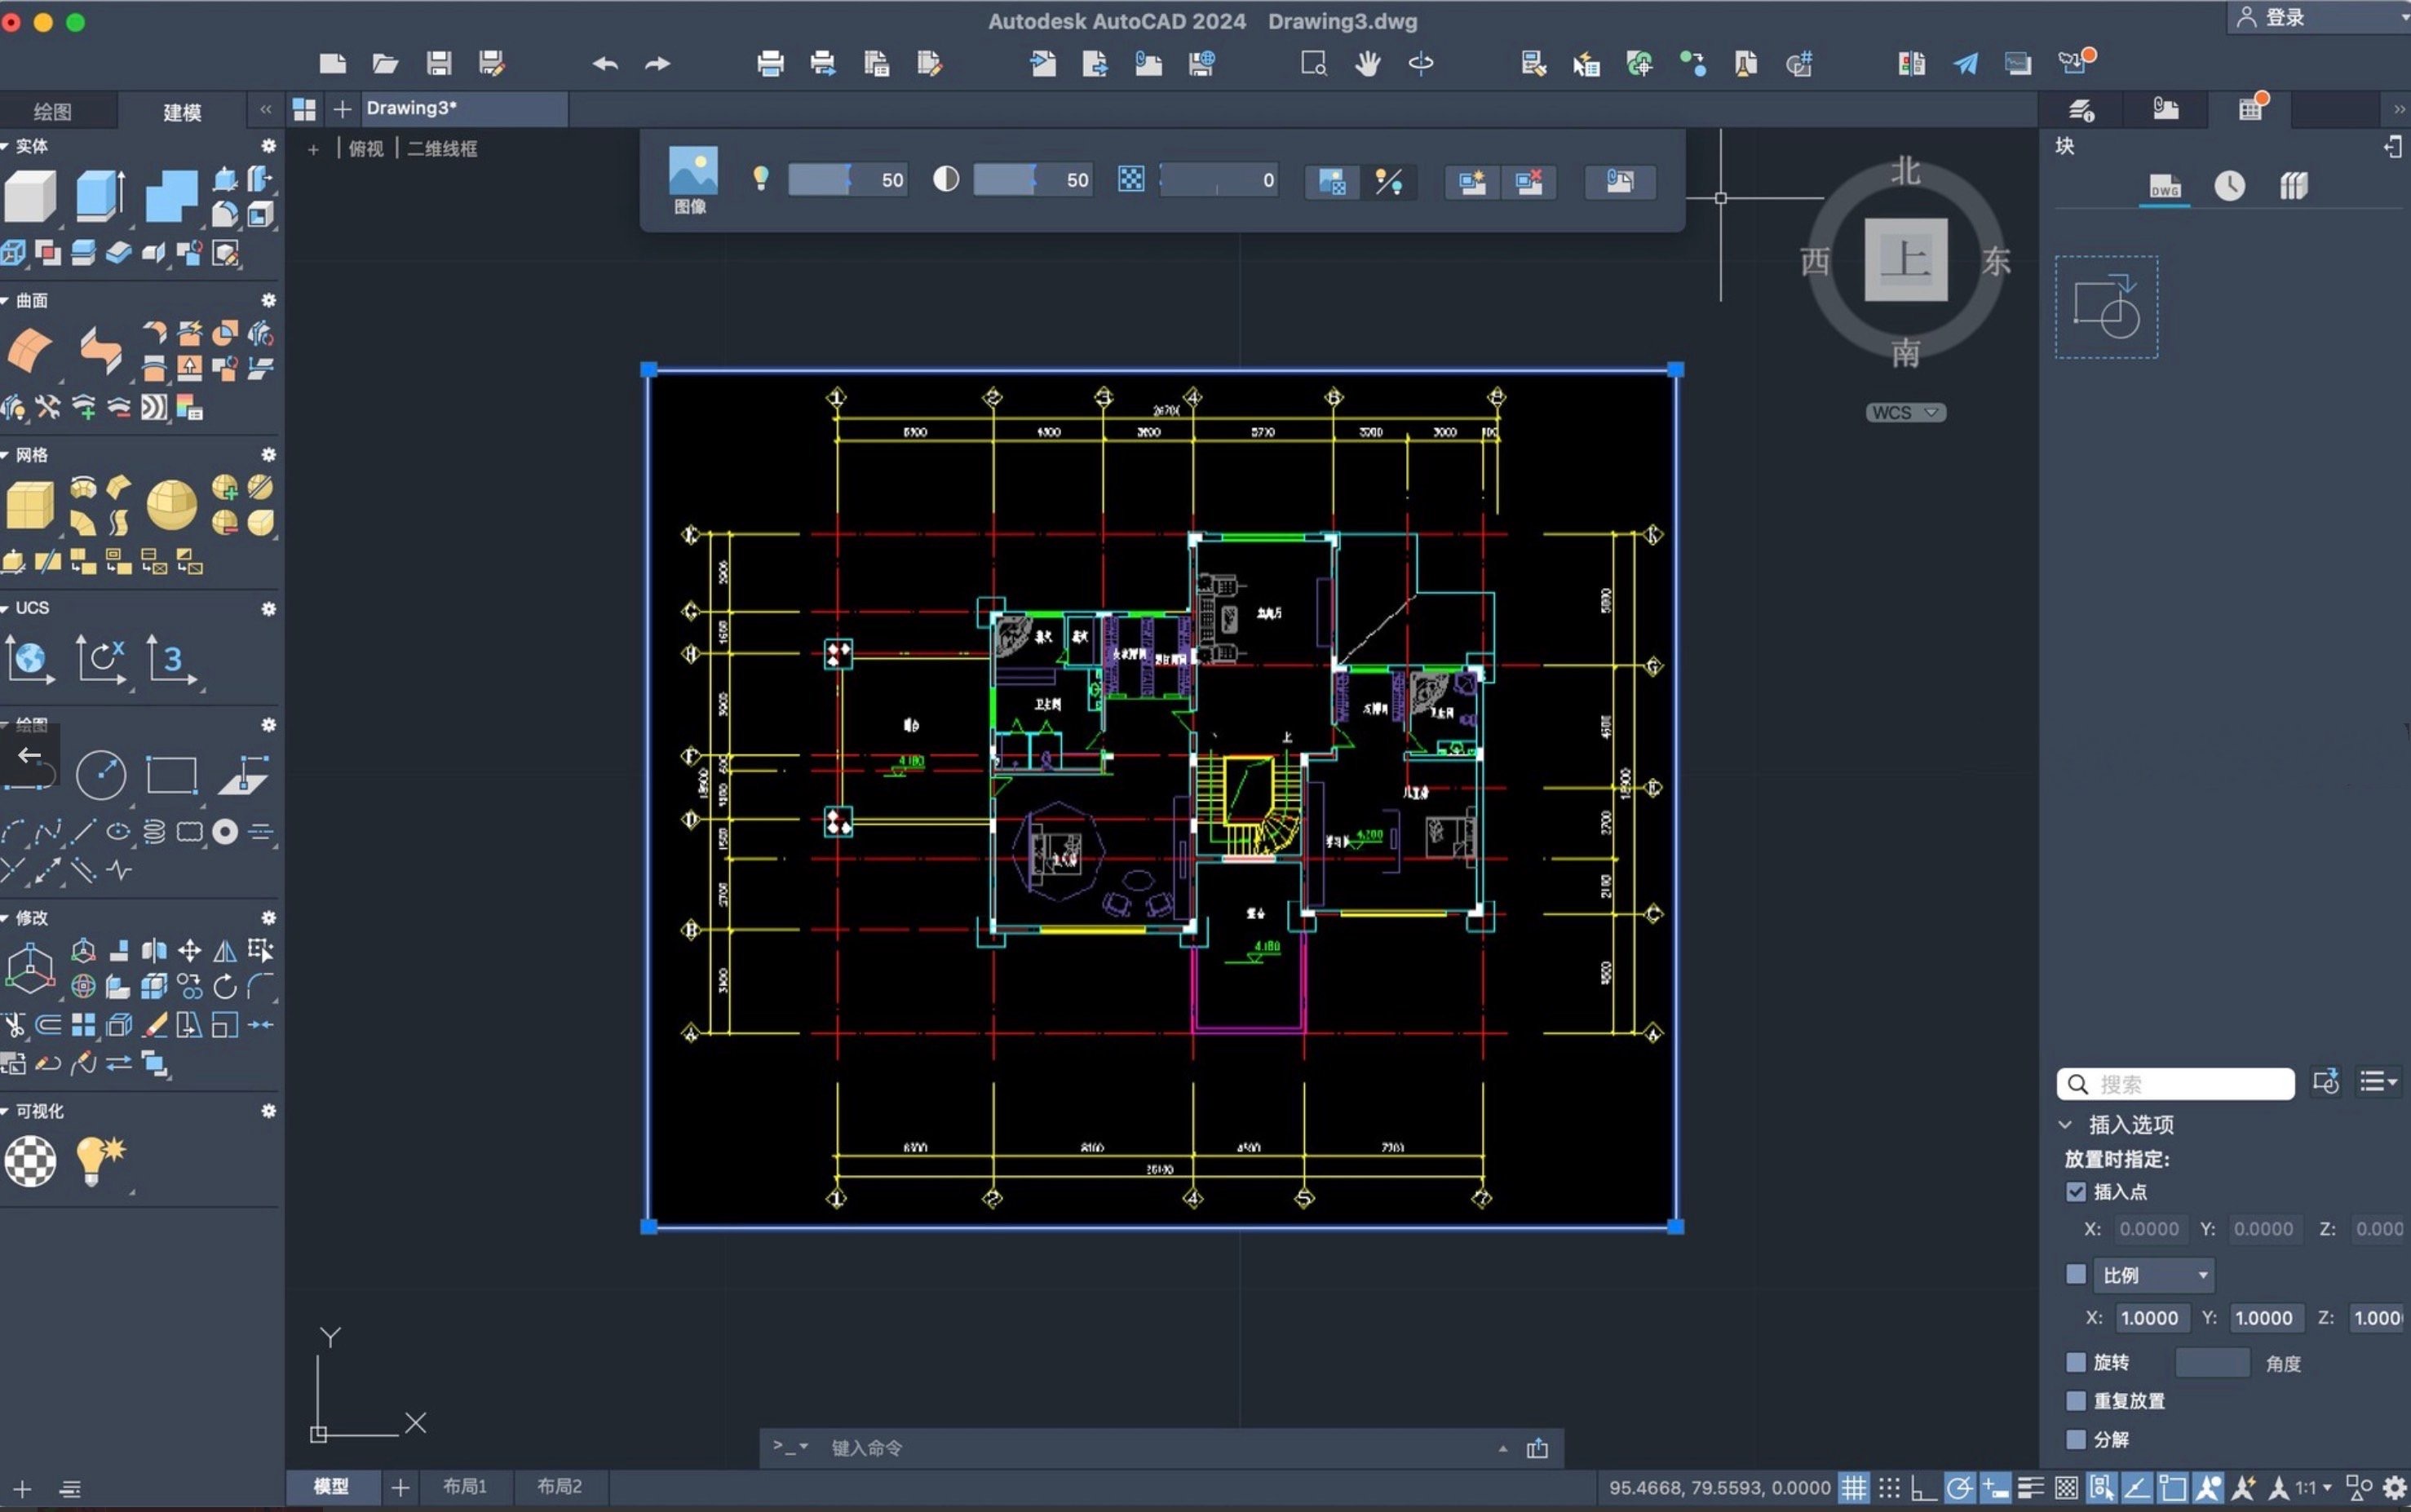Click the Plot printer icon
Viewport: 2411px width, 1512px height.
[770, 63]
